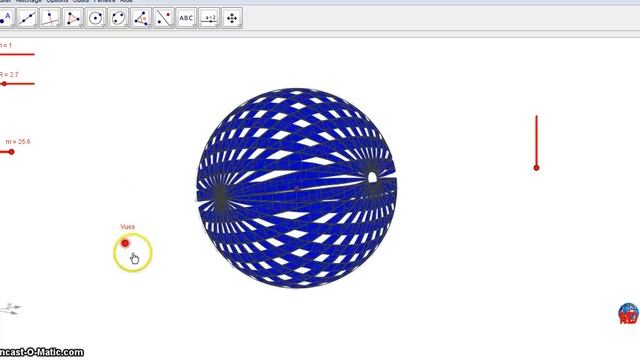This screenshot has height=360, width=640.
Task: Select the Line through Two Points tool
Action: coord(27,18)
